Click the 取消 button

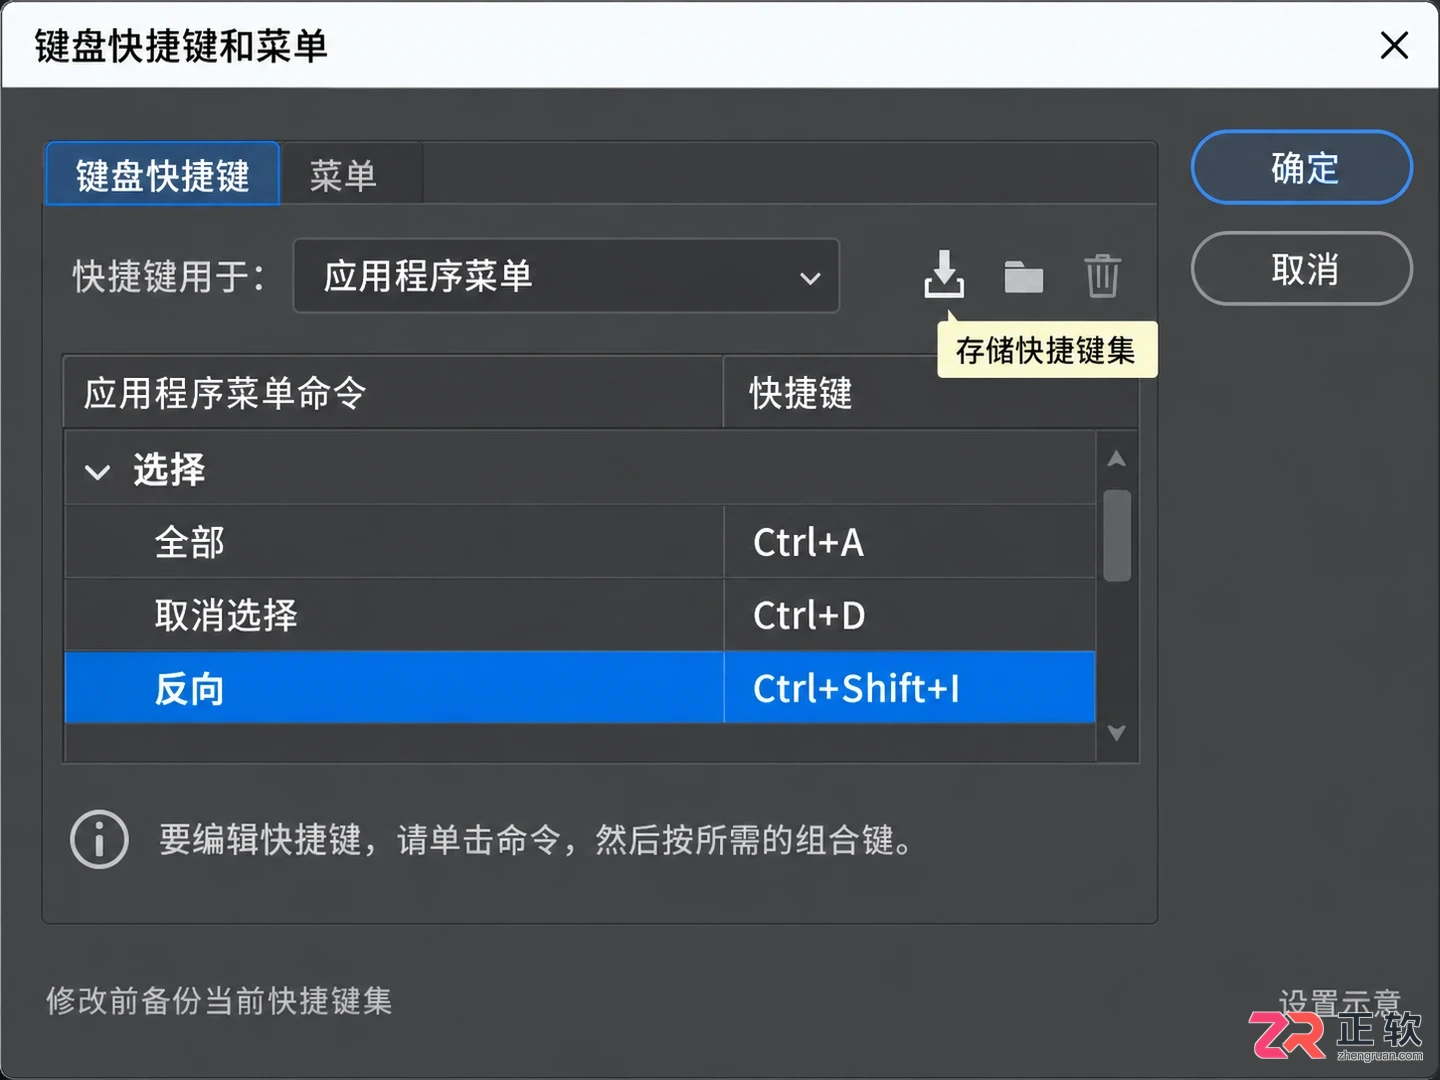pyautogui.click(x=1302, y=268)
